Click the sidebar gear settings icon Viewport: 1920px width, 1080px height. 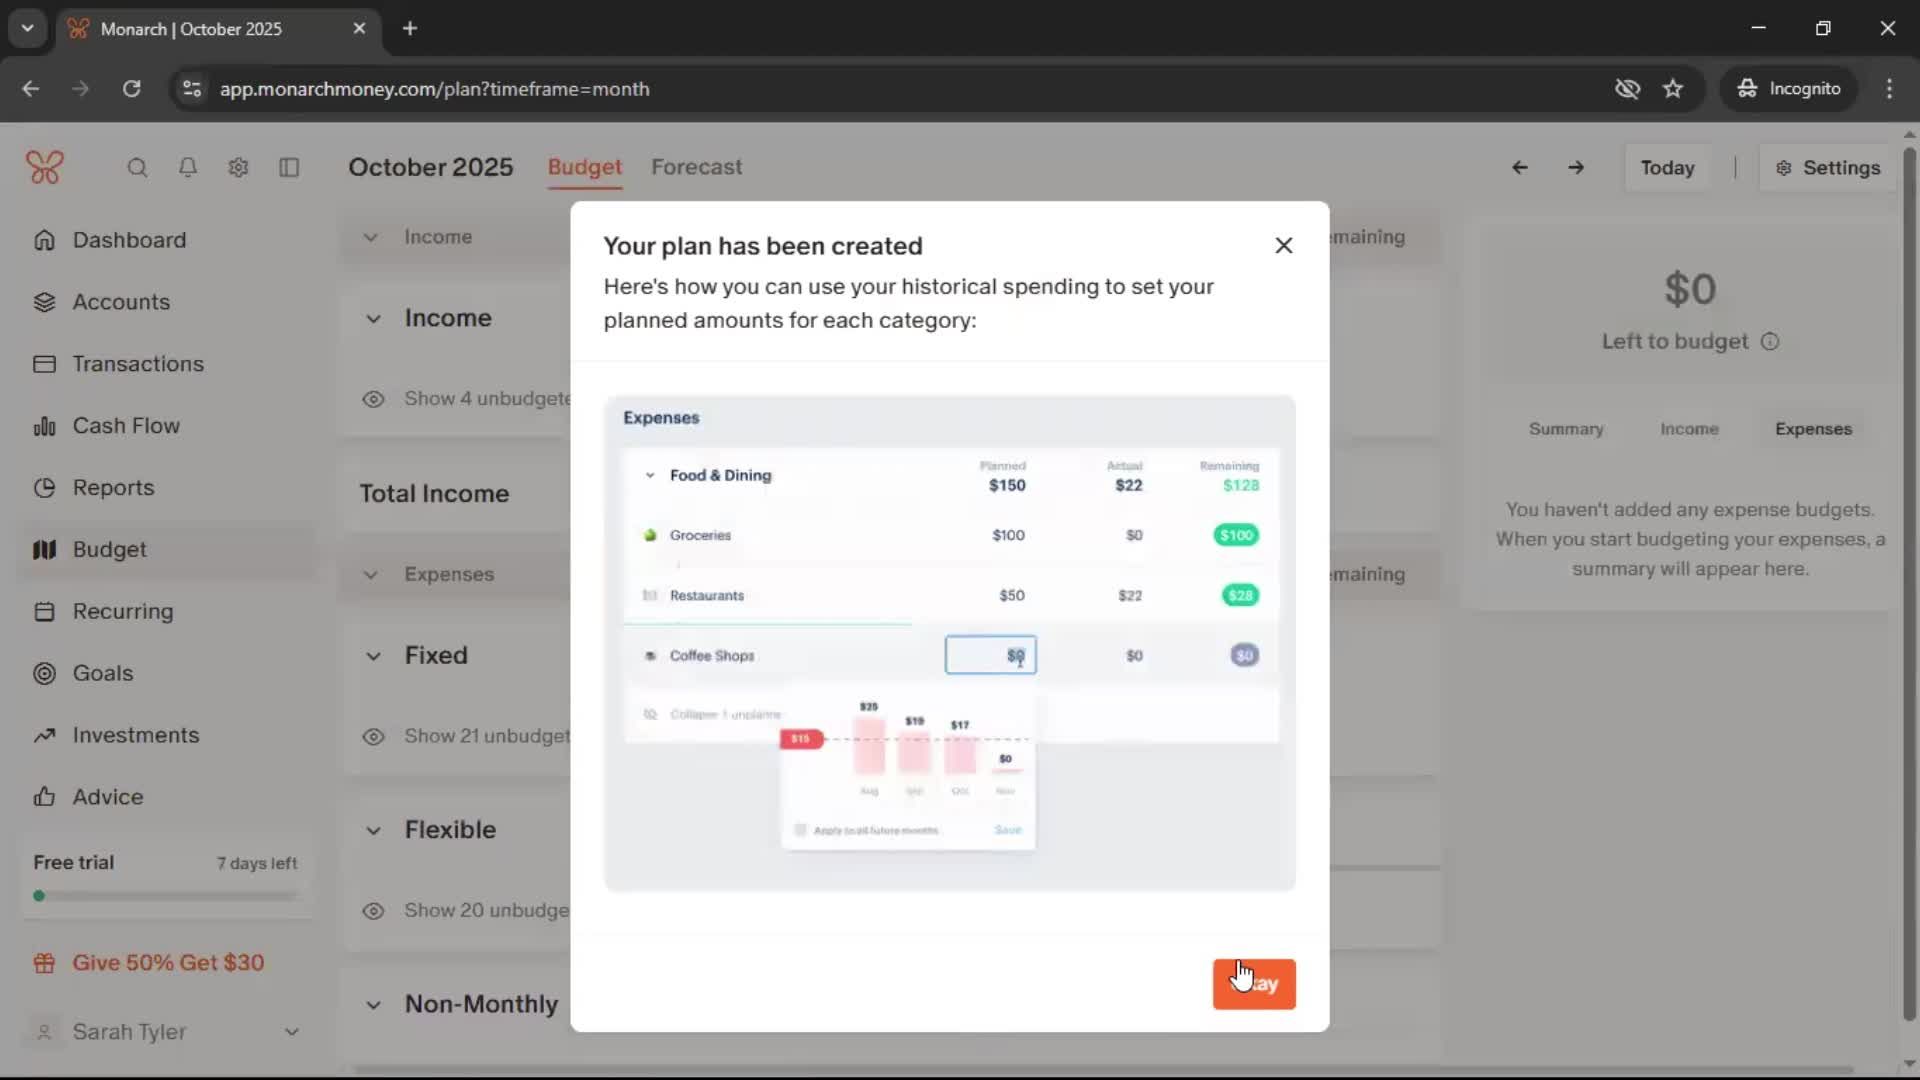click(x=238, y=168)
